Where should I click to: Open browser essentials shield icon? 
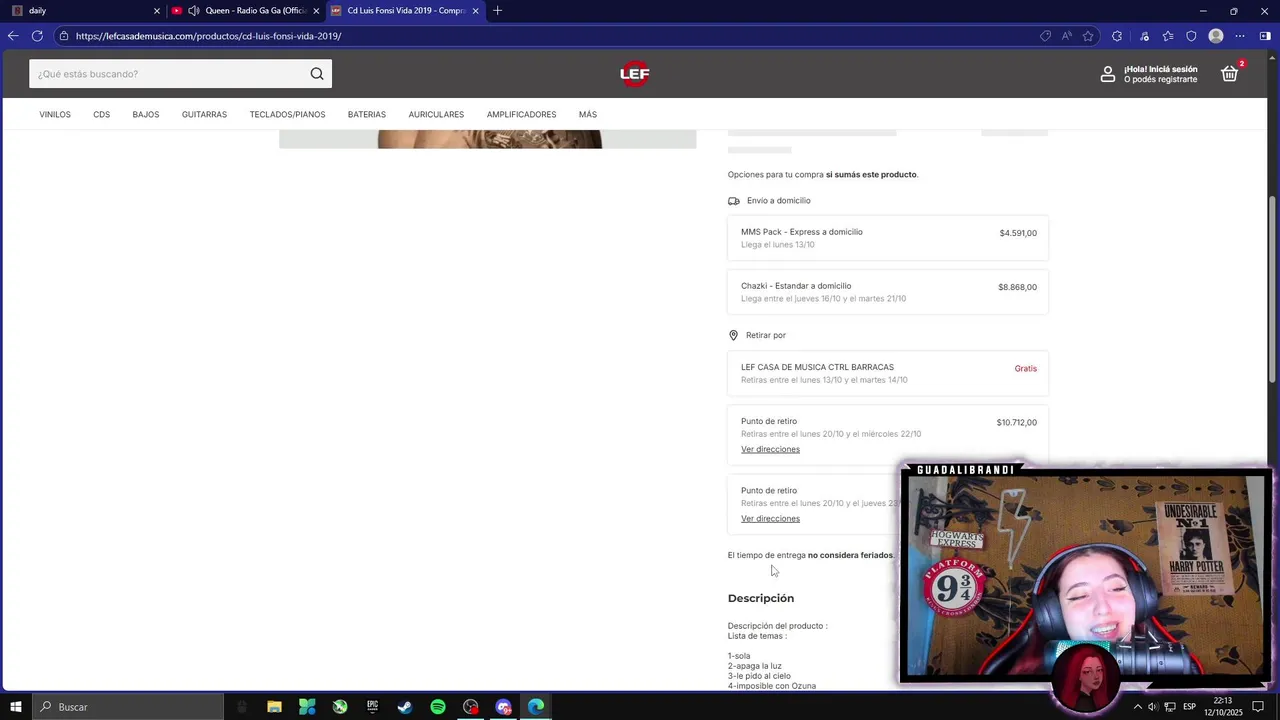pyautogui.click(x=1191, y=36)
